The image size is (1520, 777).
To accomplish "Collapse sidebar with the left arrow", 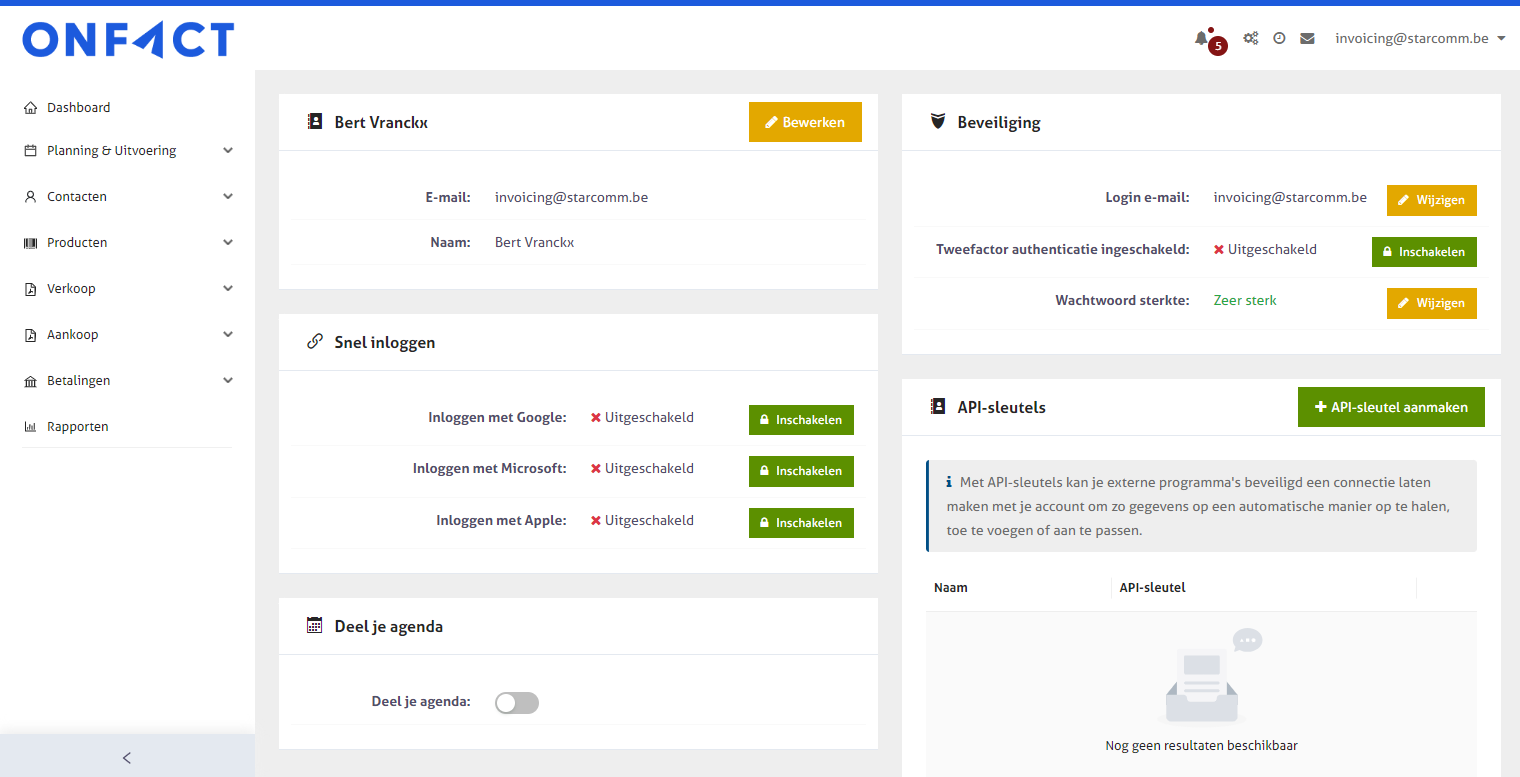I will coord(127,757).
